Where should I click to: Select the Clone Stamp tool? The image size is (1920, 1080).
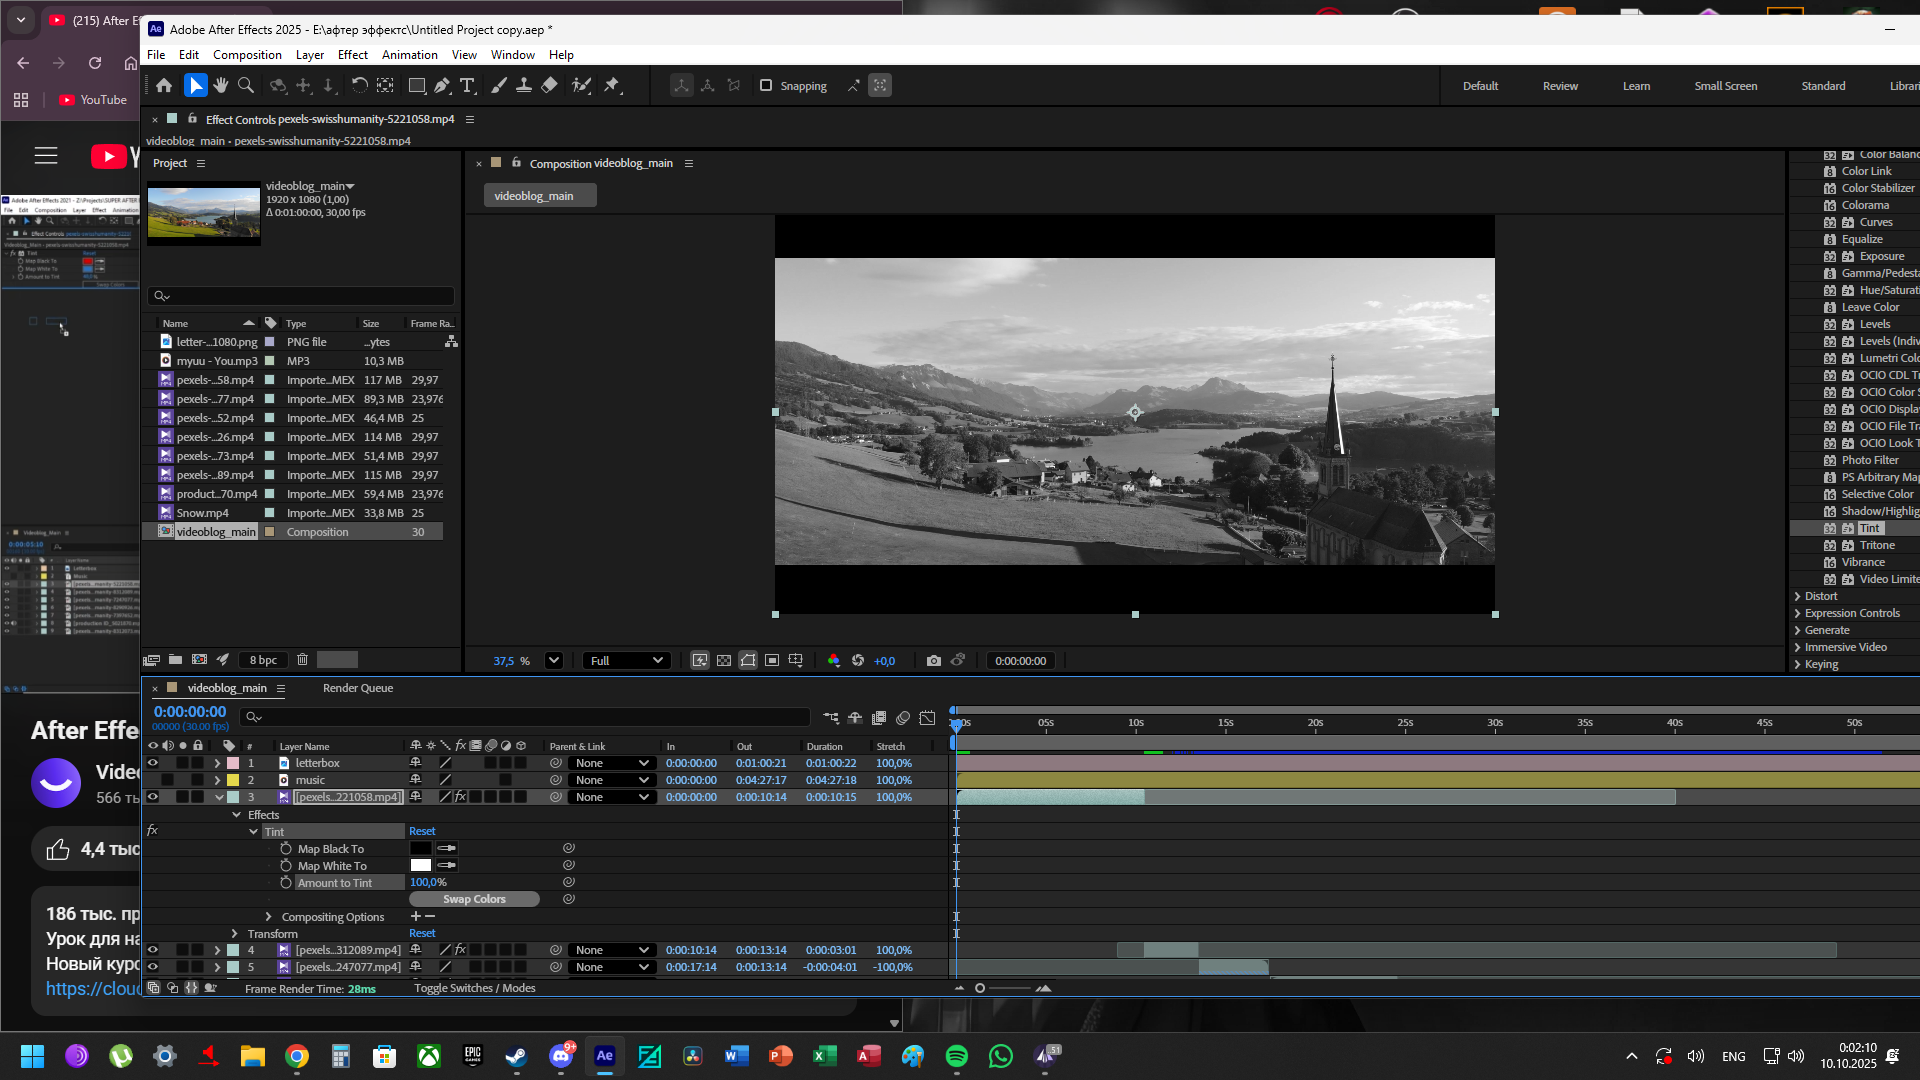(523, 86)
